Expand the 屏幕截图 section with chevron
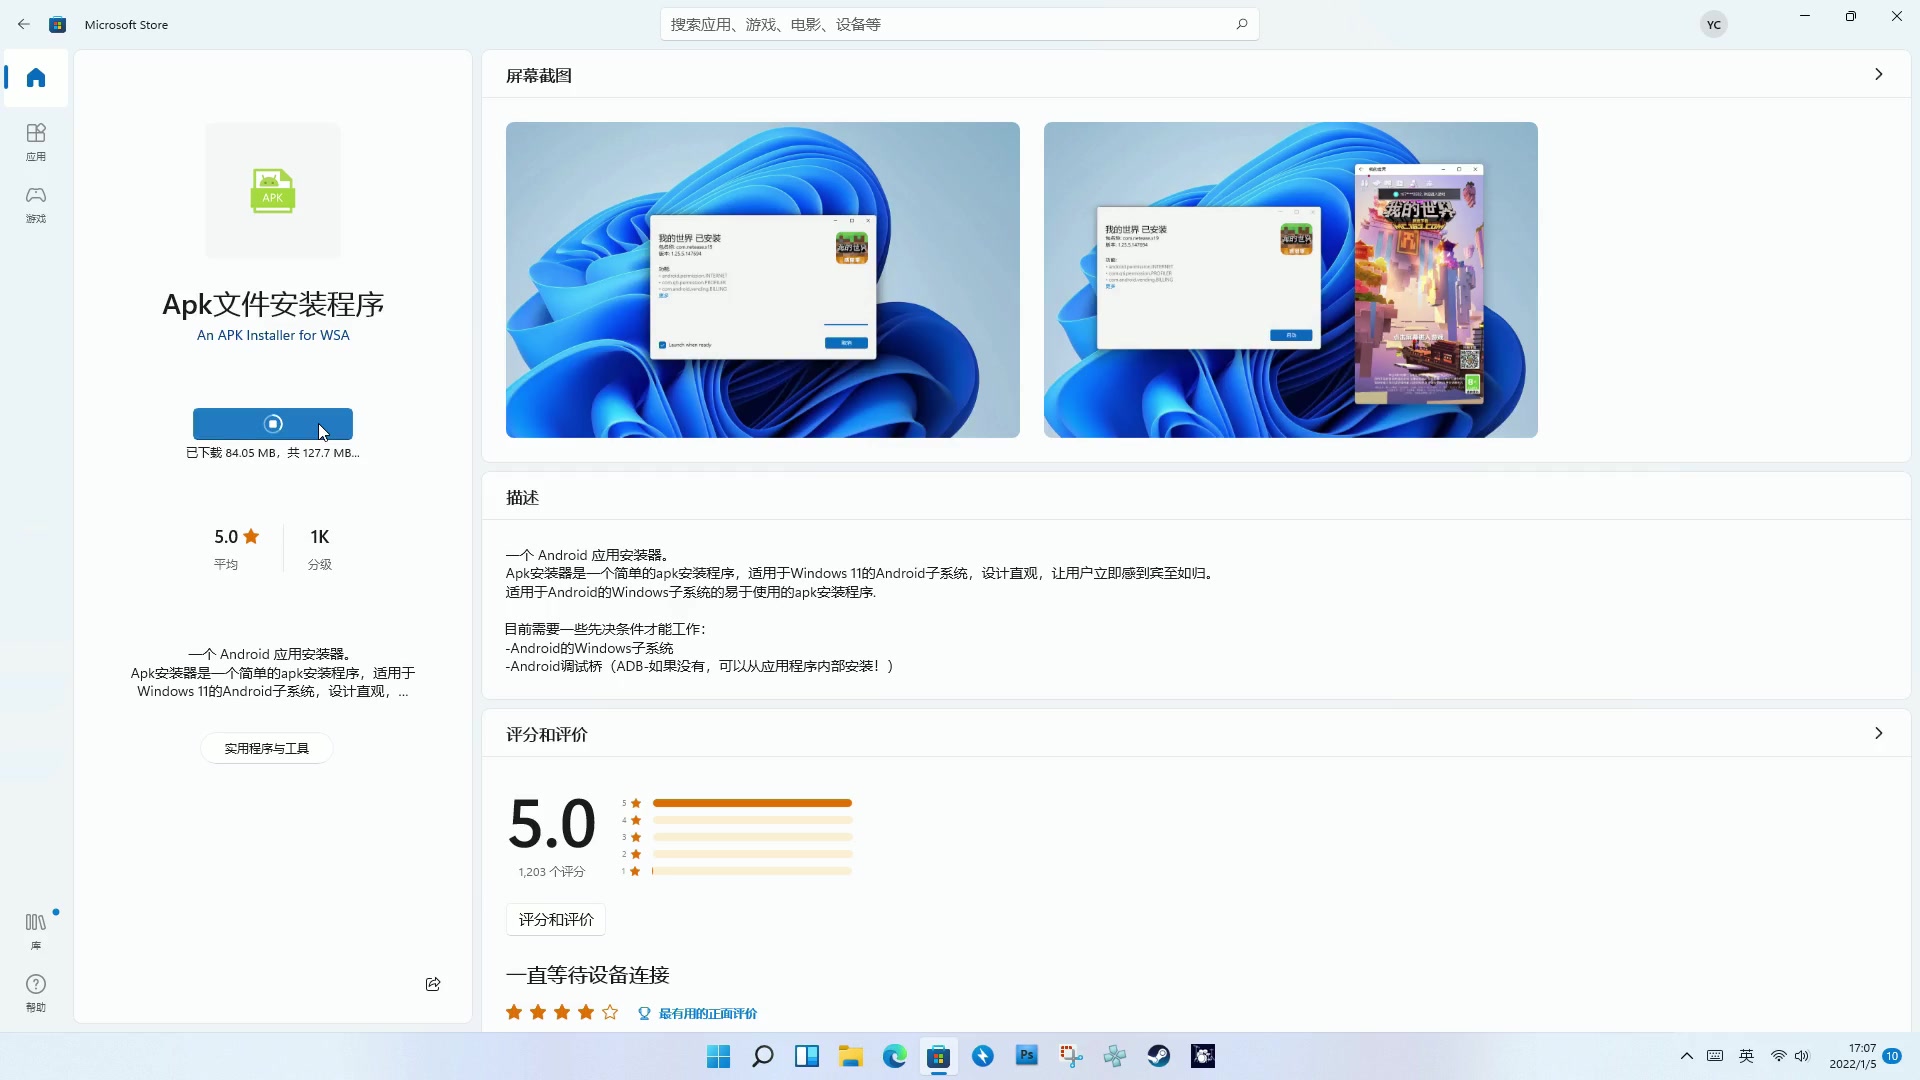The image size is (1920, 1080). point(1879,74)
